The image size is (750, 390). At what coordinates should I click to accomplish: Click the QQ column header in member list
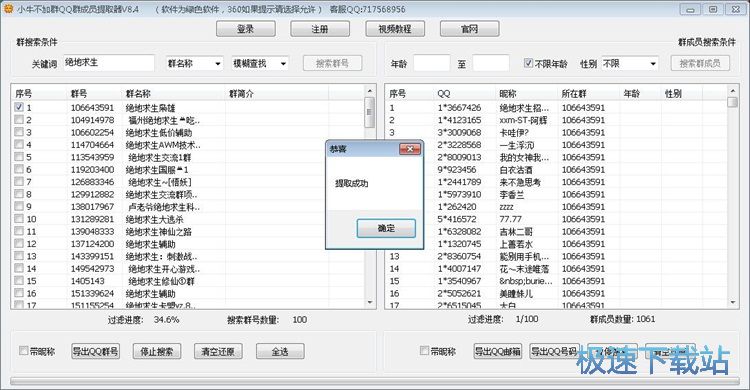click(464, 94)
